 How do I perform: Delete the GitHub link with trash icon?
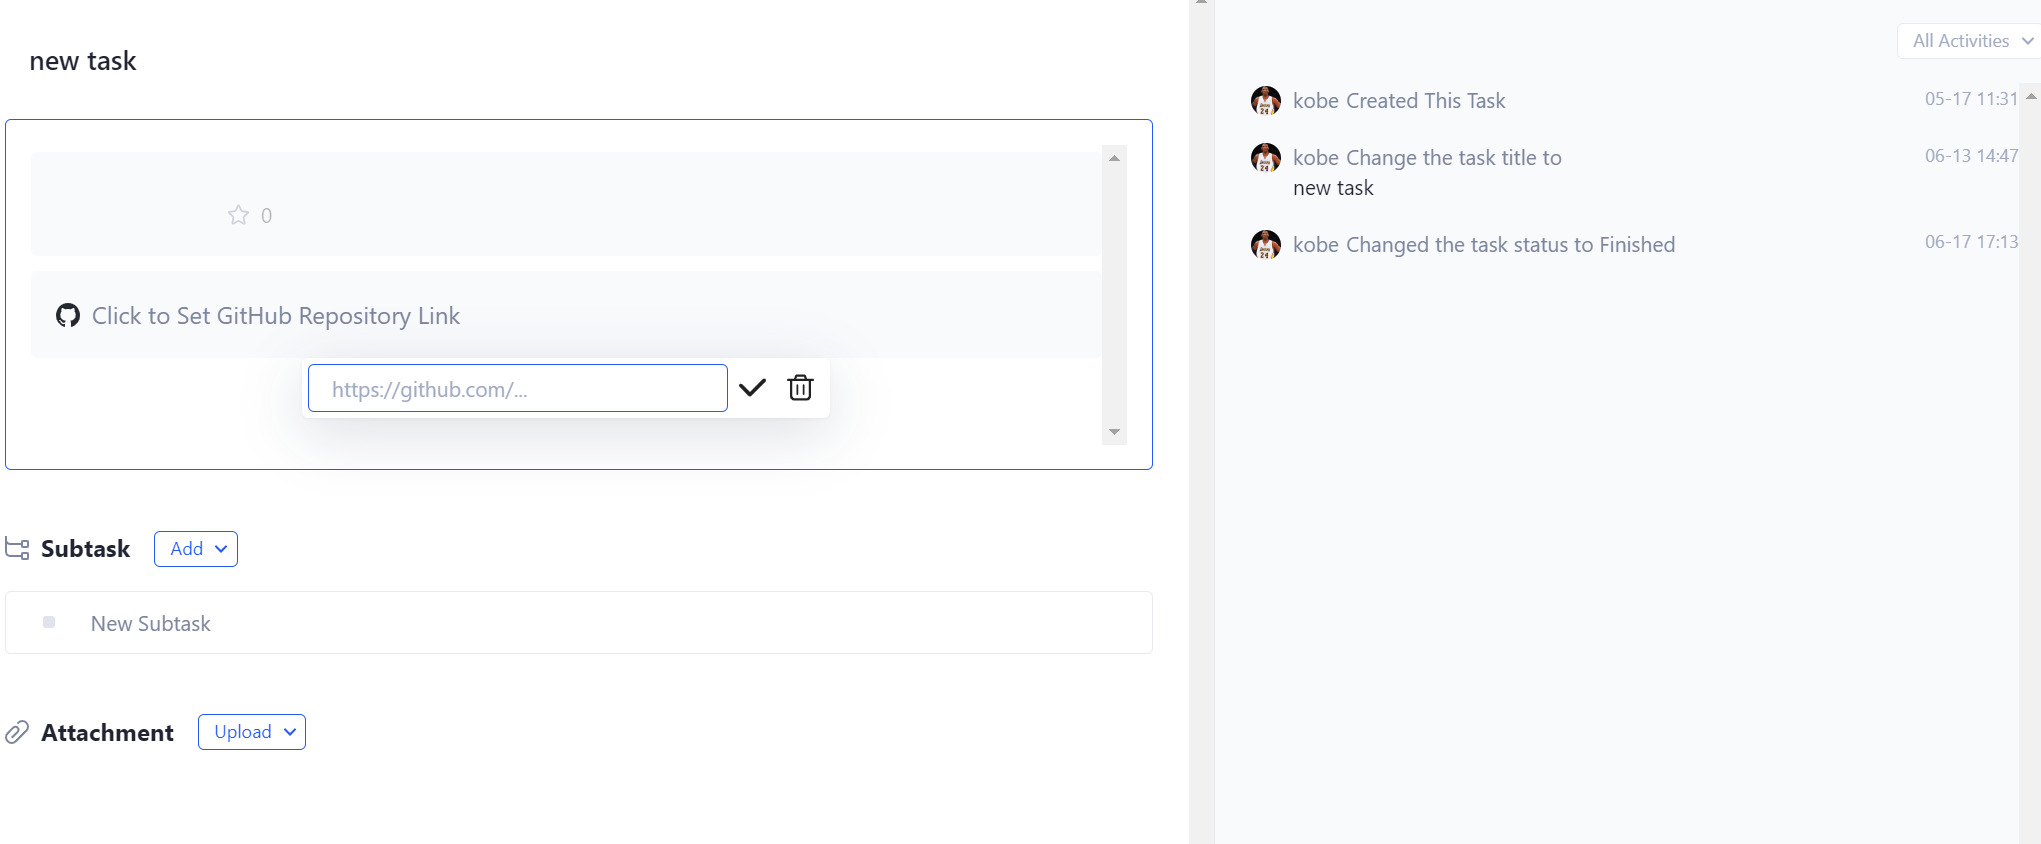800,388
